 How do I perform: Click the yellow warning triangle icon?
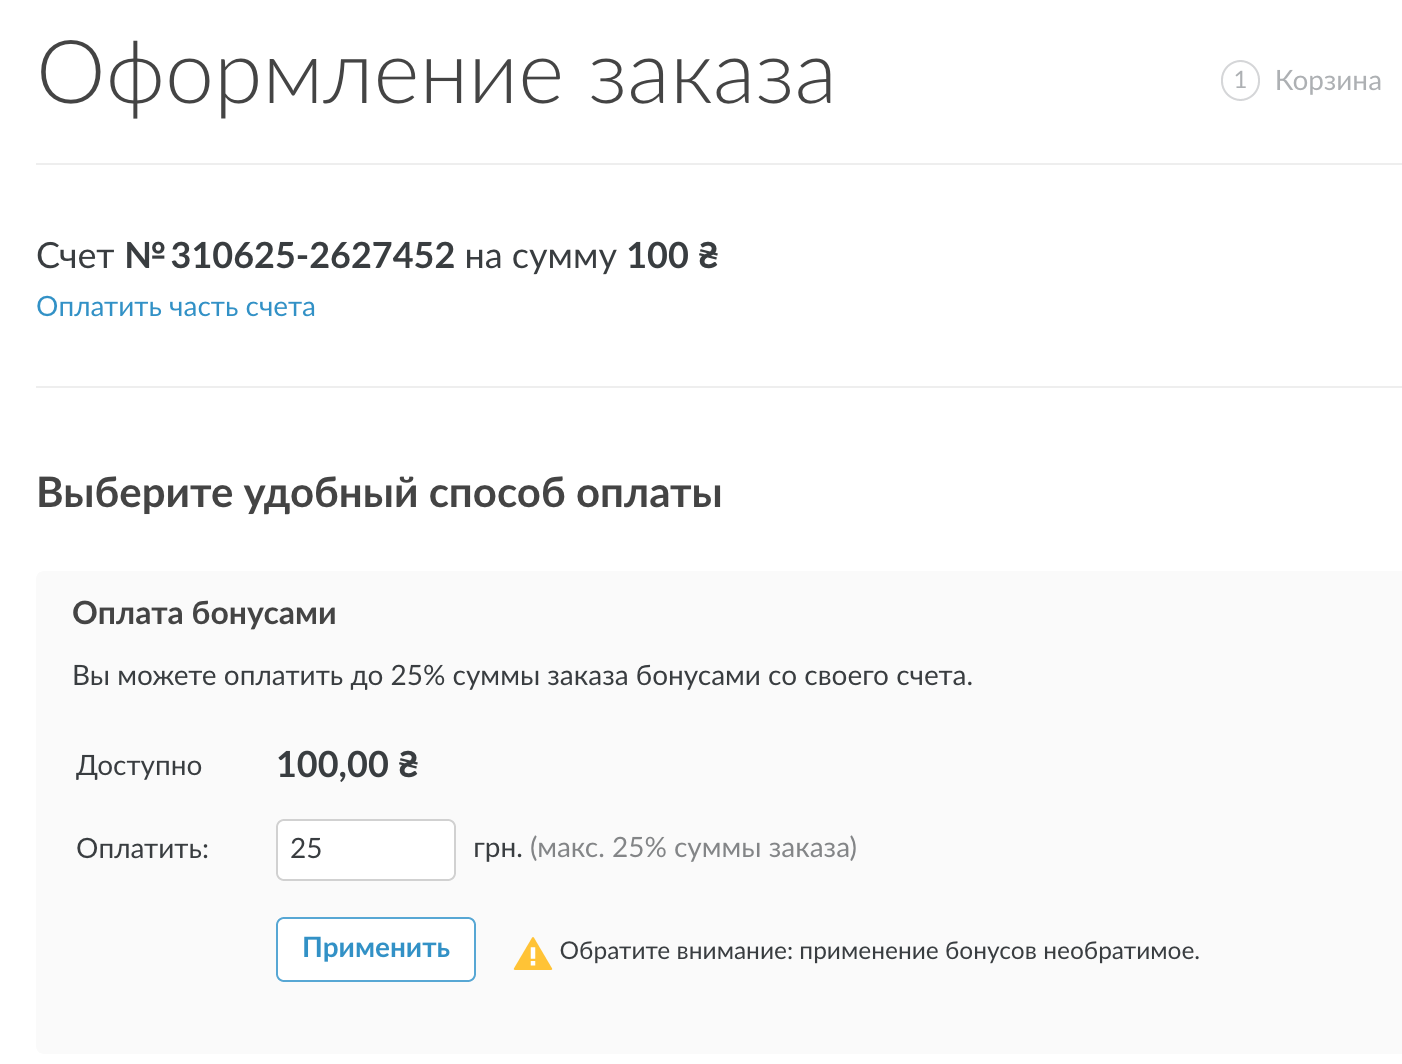click(x=532, y=953)
